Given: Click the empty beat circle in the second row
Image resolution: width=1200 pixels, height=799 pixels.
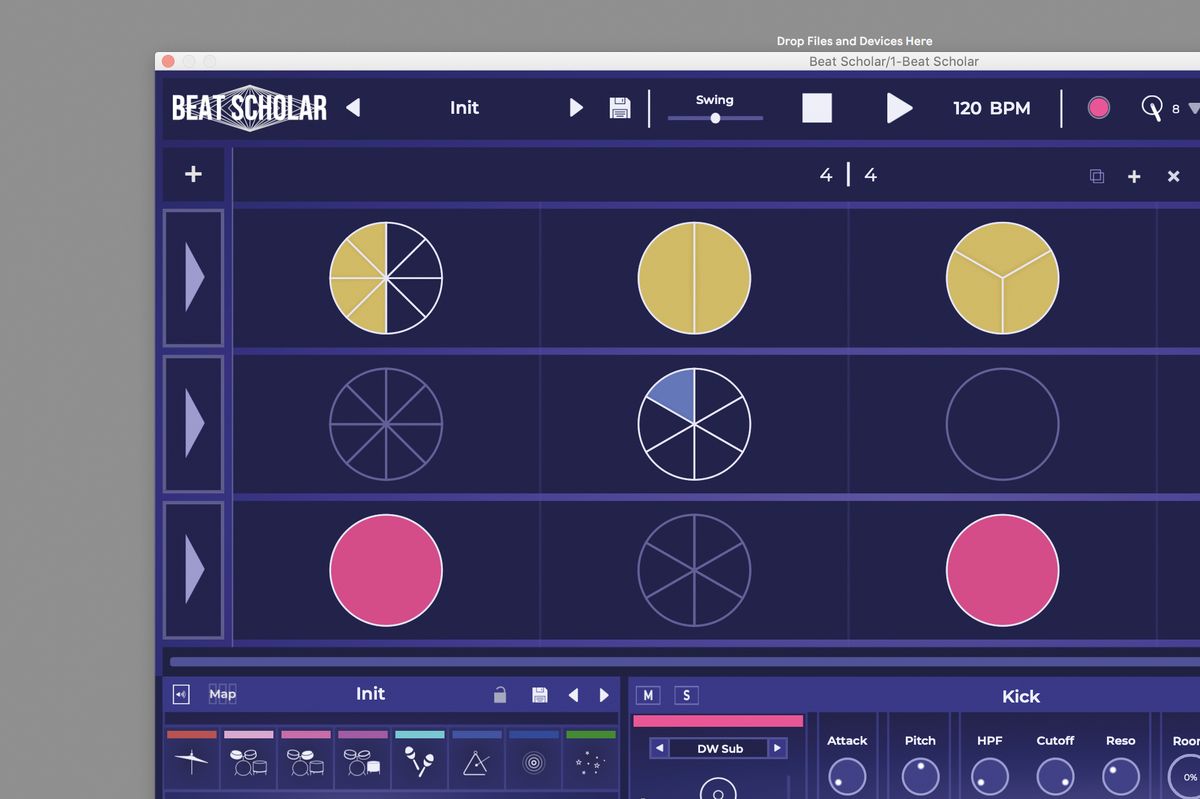Looking at the screenshot, I should (1003, 423).
